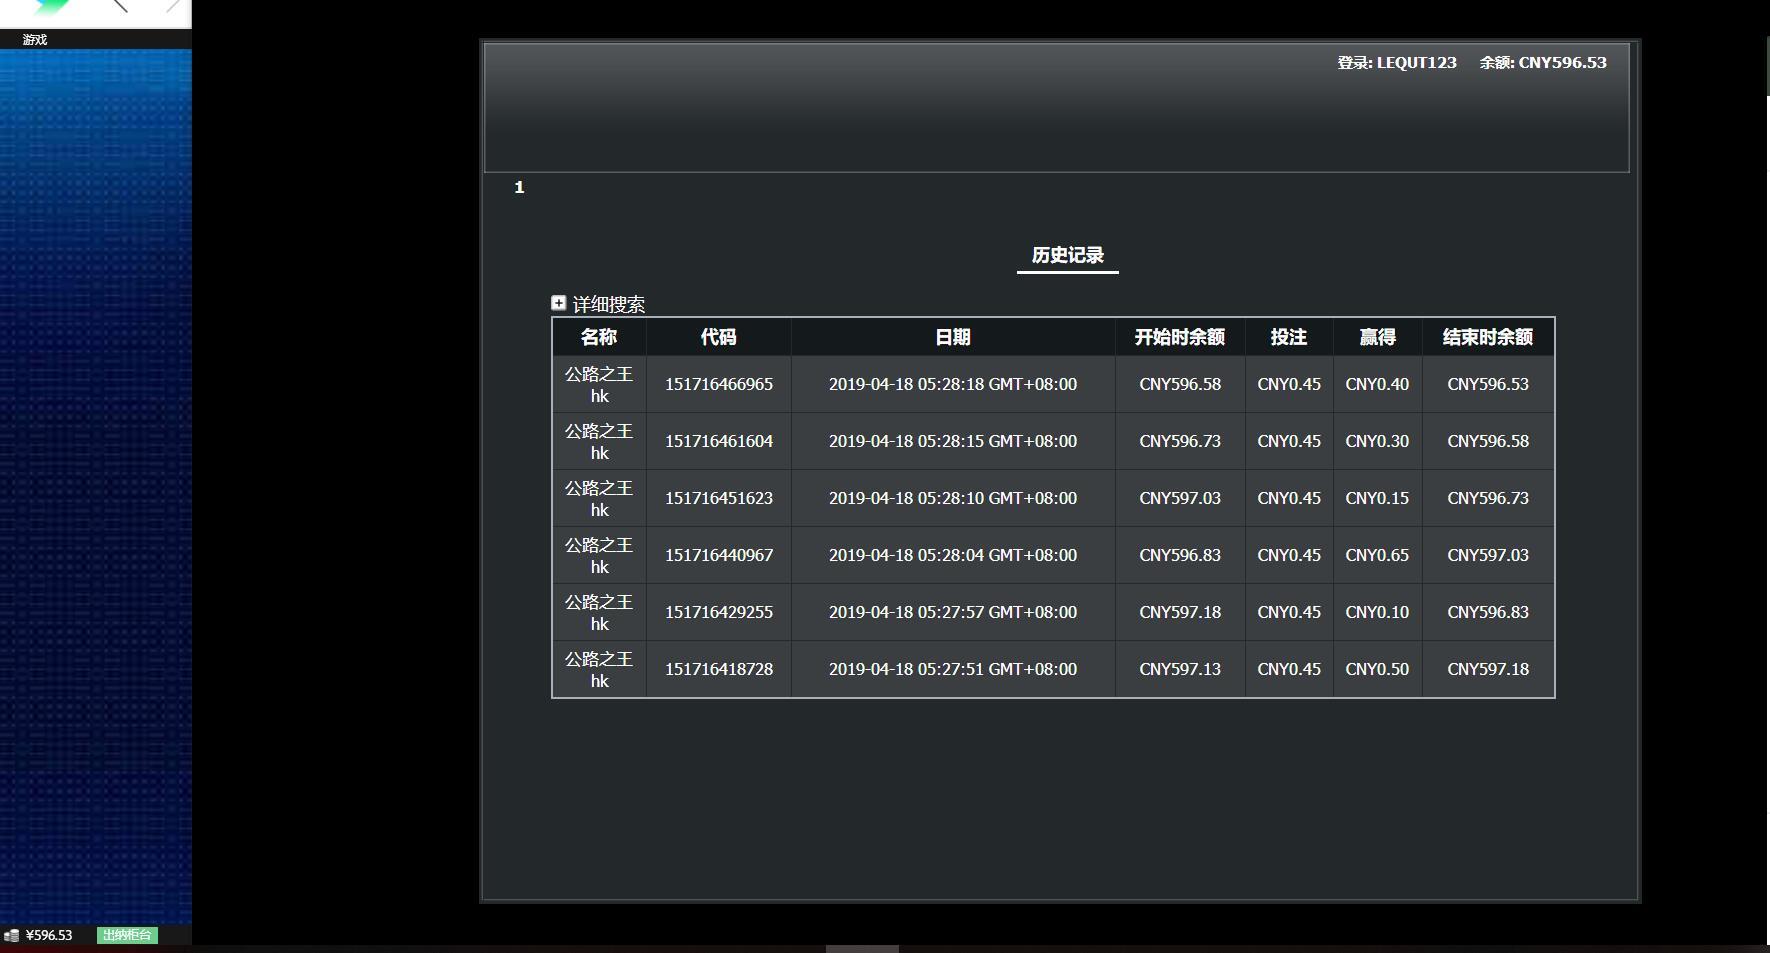Click starting balance CNY597.18 in row 151716429255
The height and width of the screenshot is (953, 1770).
(1180, 612)
